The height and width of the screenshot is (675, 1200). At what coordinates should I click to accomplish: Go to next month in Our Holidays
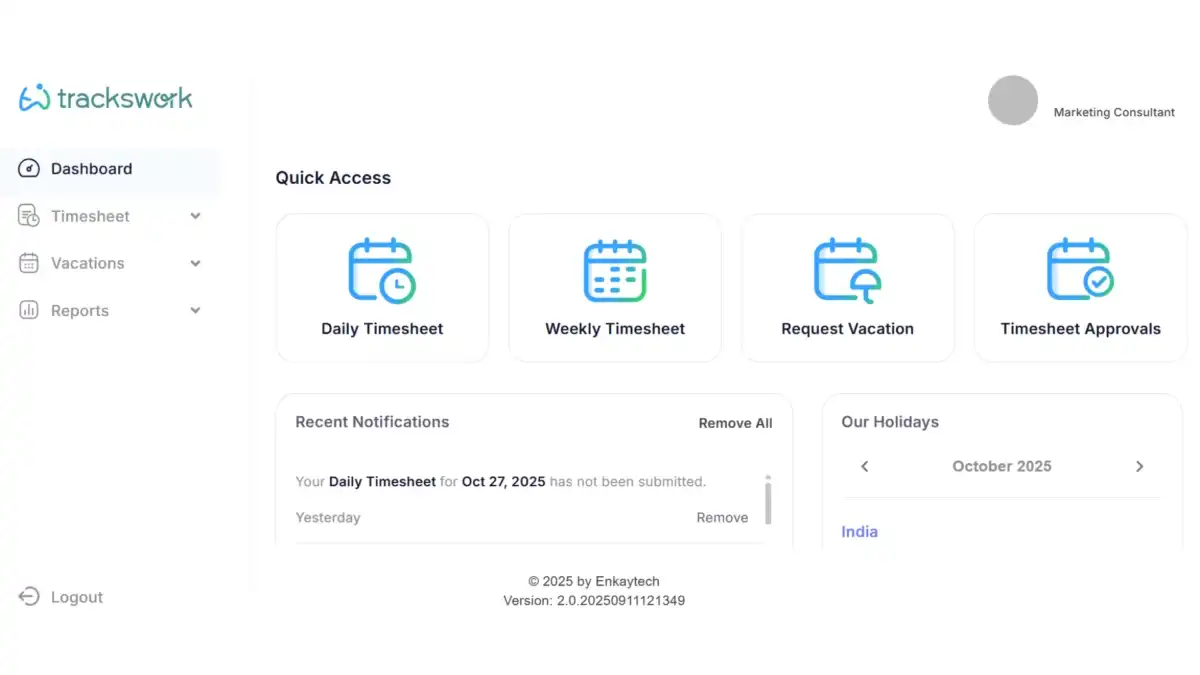(1140, 466)
